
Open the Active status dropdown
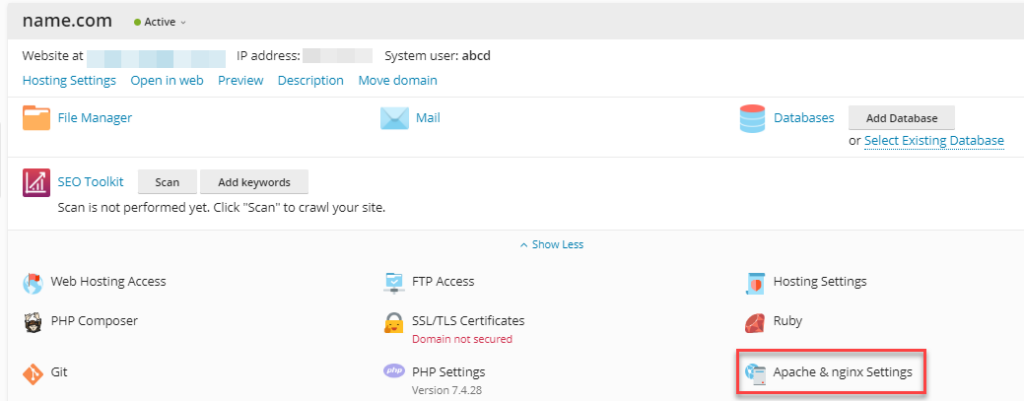point(160,22)
